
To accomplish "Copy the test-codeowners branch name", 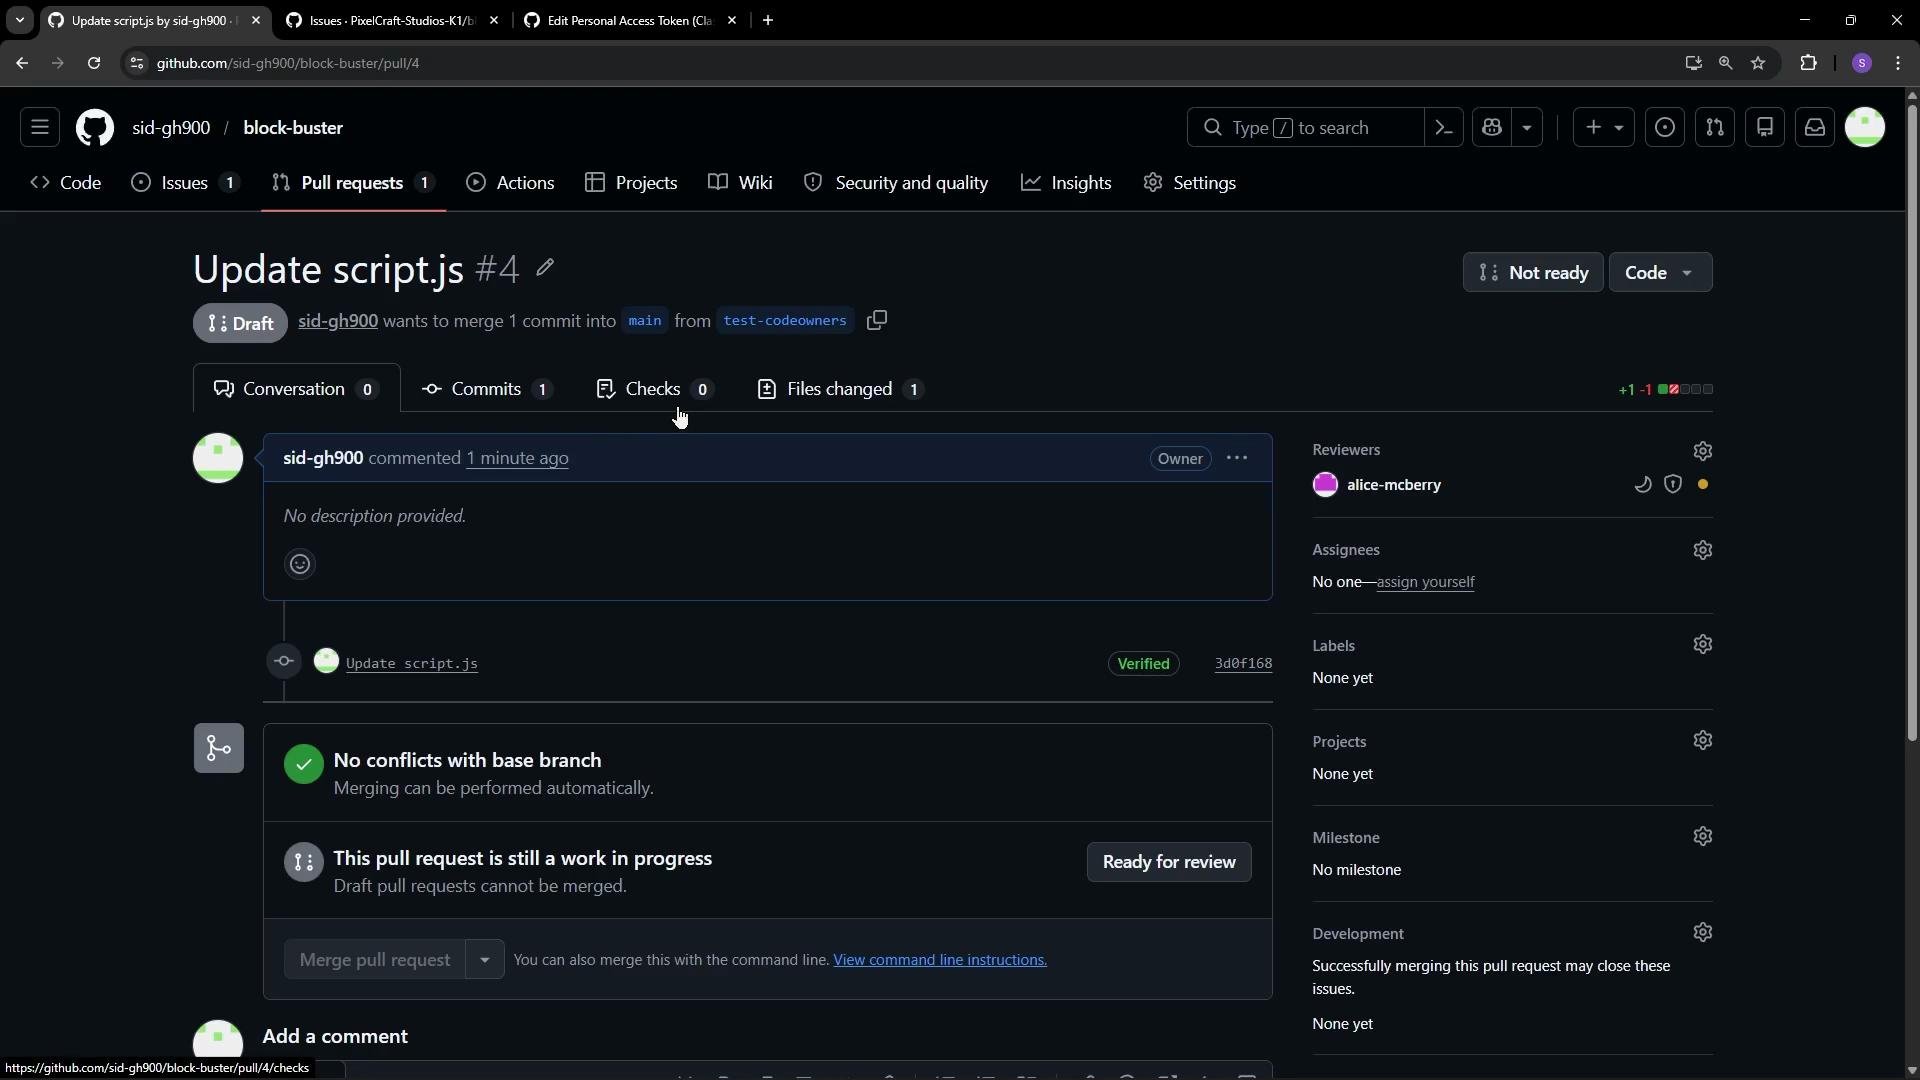I will tap(877, 321).
